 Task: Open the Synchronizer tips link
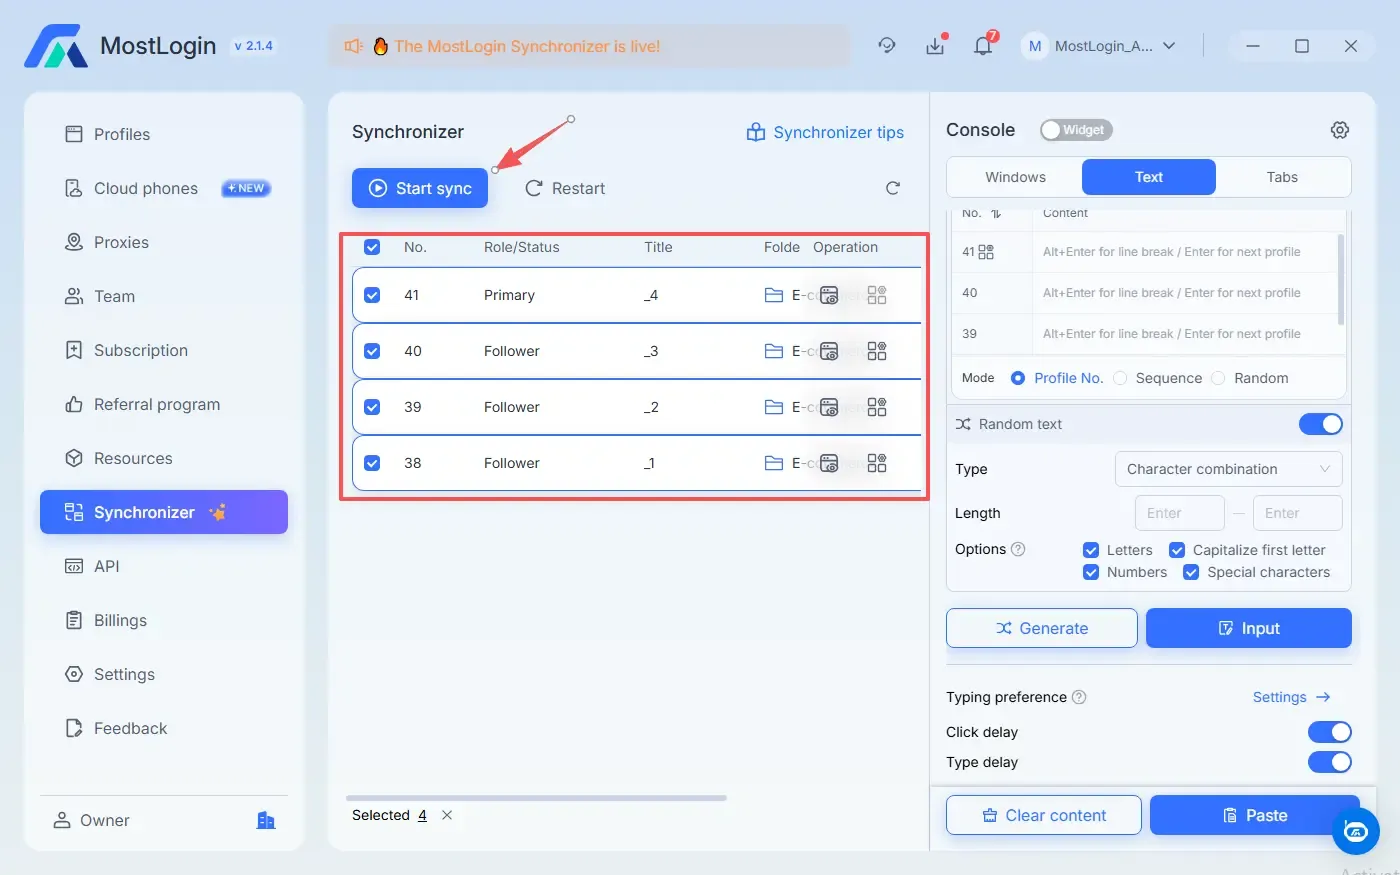pos(826,132)
